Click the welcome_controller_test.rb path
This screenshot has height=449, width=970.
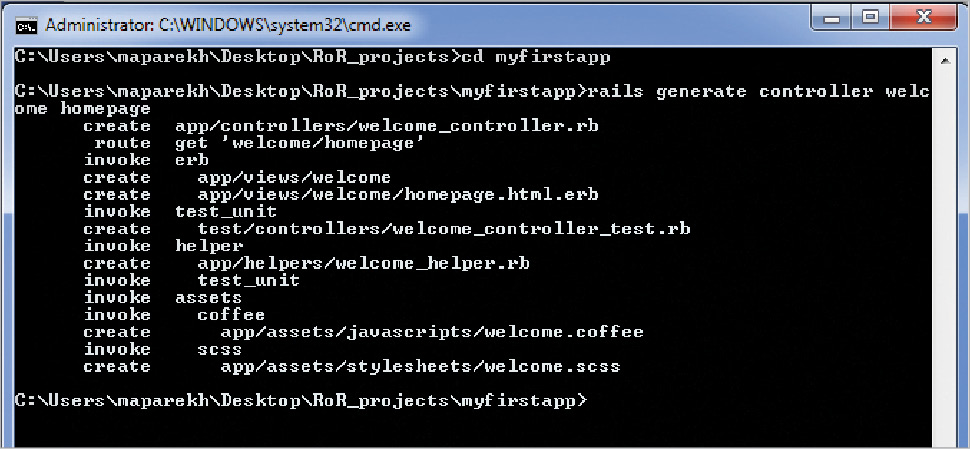click(444, 229)
